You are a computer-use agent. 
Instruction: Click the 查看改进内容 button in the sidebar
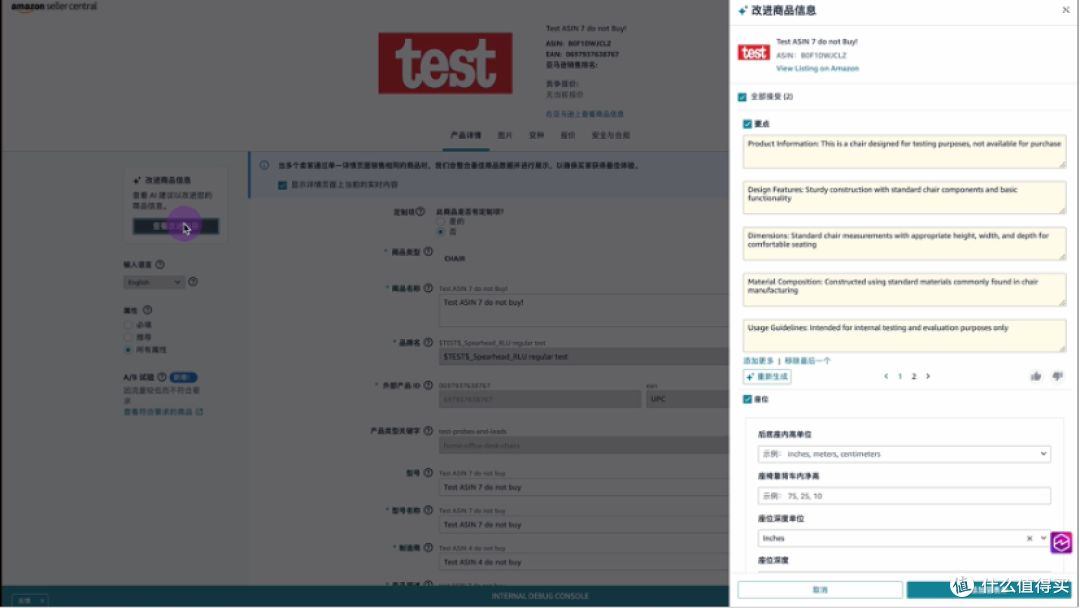pyautogui.click(x=176, y=227)
